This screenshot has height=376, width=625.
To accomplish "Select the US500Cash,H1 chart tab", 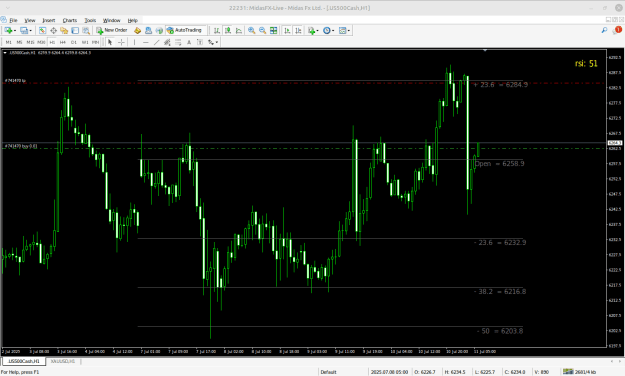I will coord(24,361).
